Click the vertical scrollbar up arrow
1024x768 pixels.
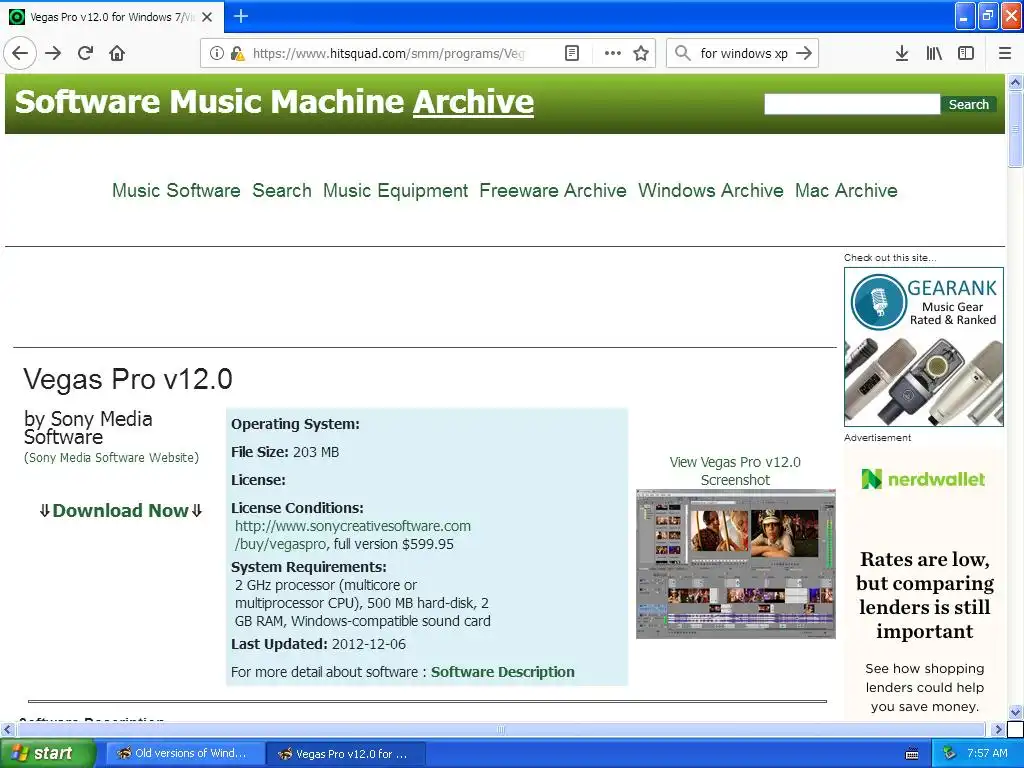click(1015, 82)
